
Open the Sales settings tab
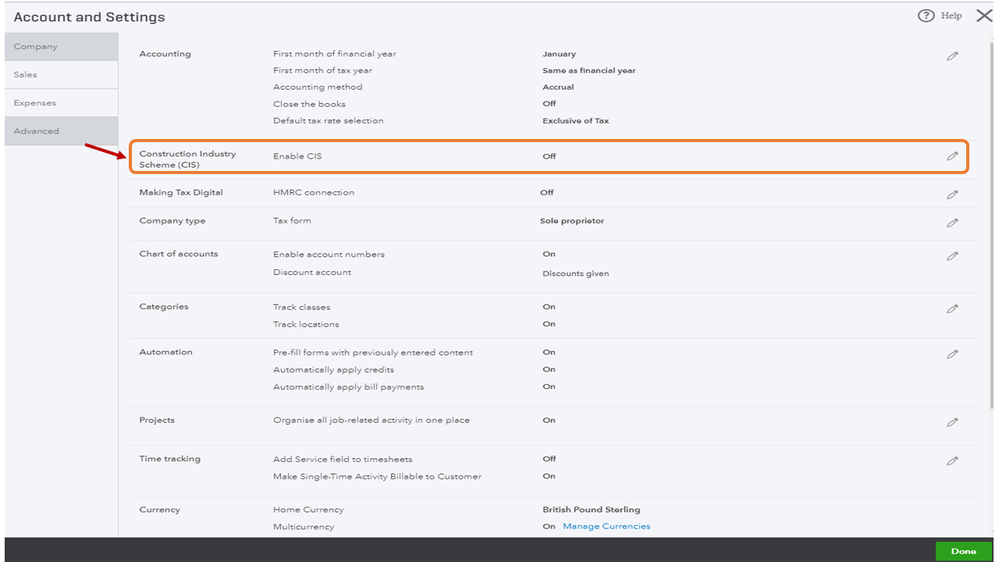(26, 75)
